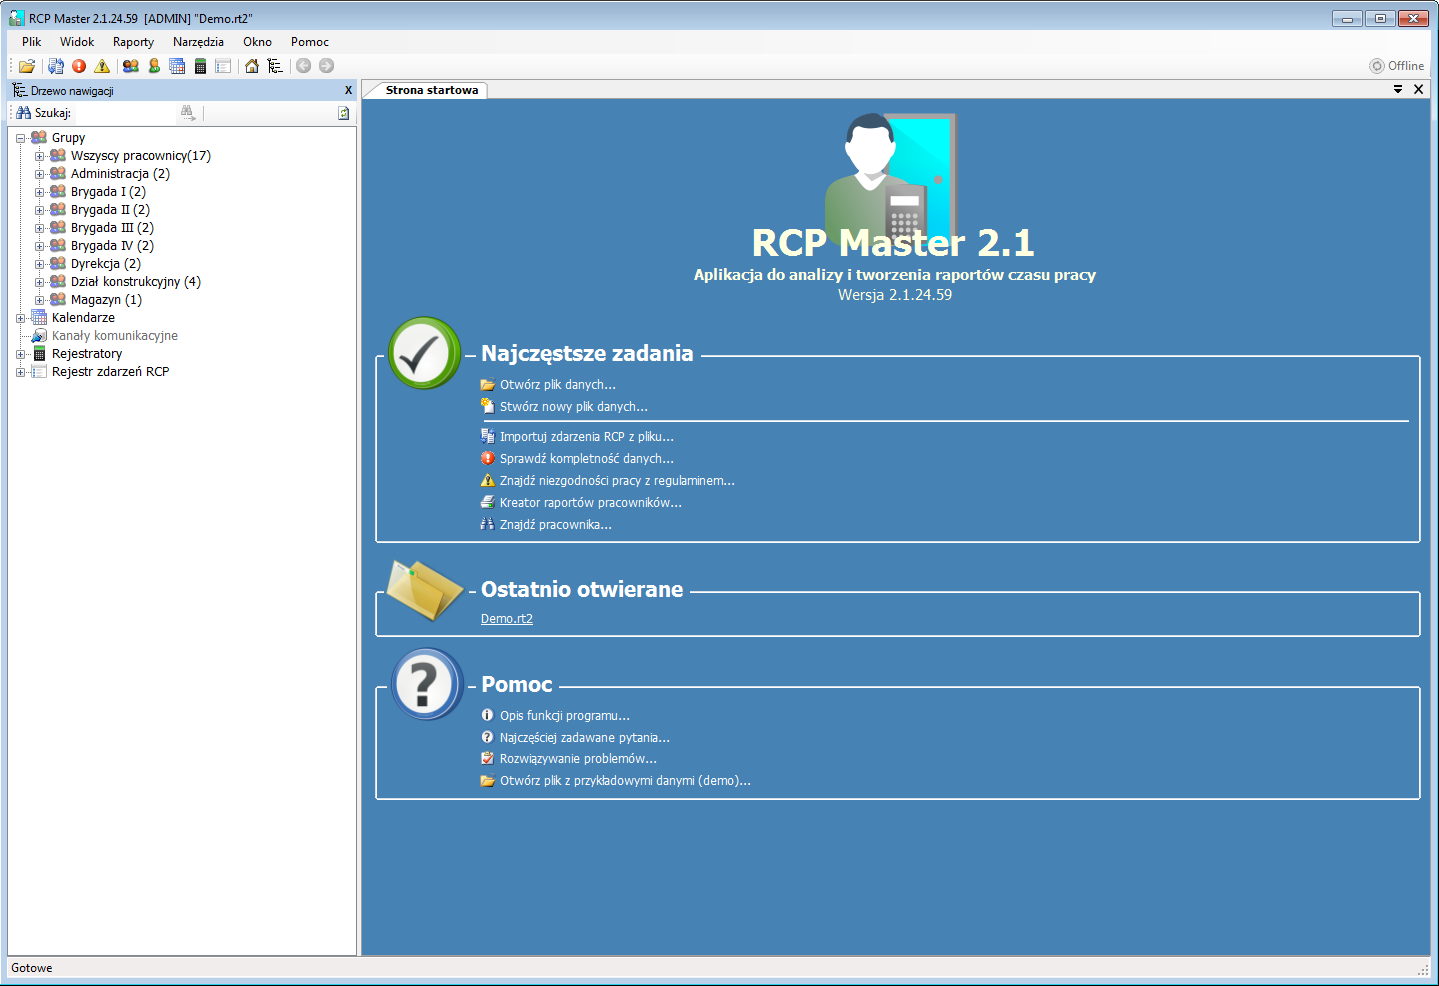Click the event register list toolbar icon
This screenshot has height=986, width=1439.
(223, 66)
